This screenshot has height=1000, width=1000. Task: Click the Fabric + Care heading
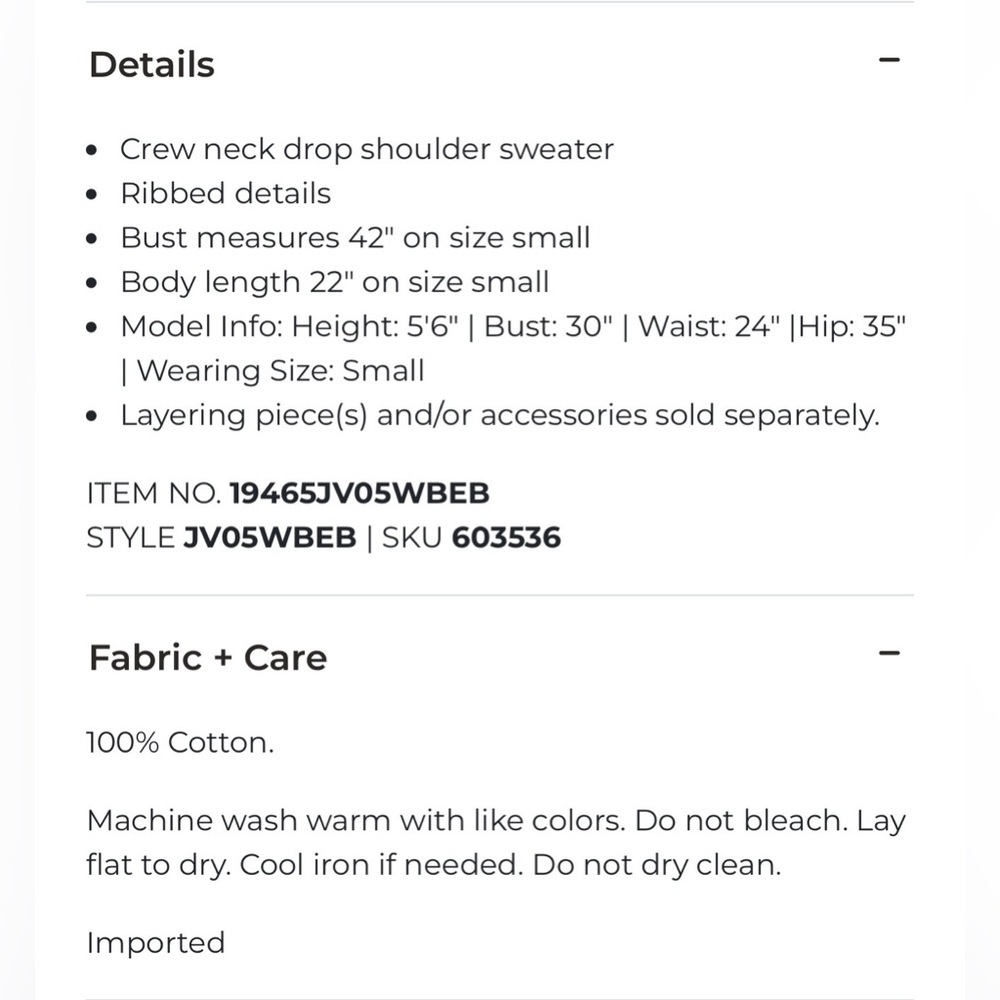click(208, 658)
